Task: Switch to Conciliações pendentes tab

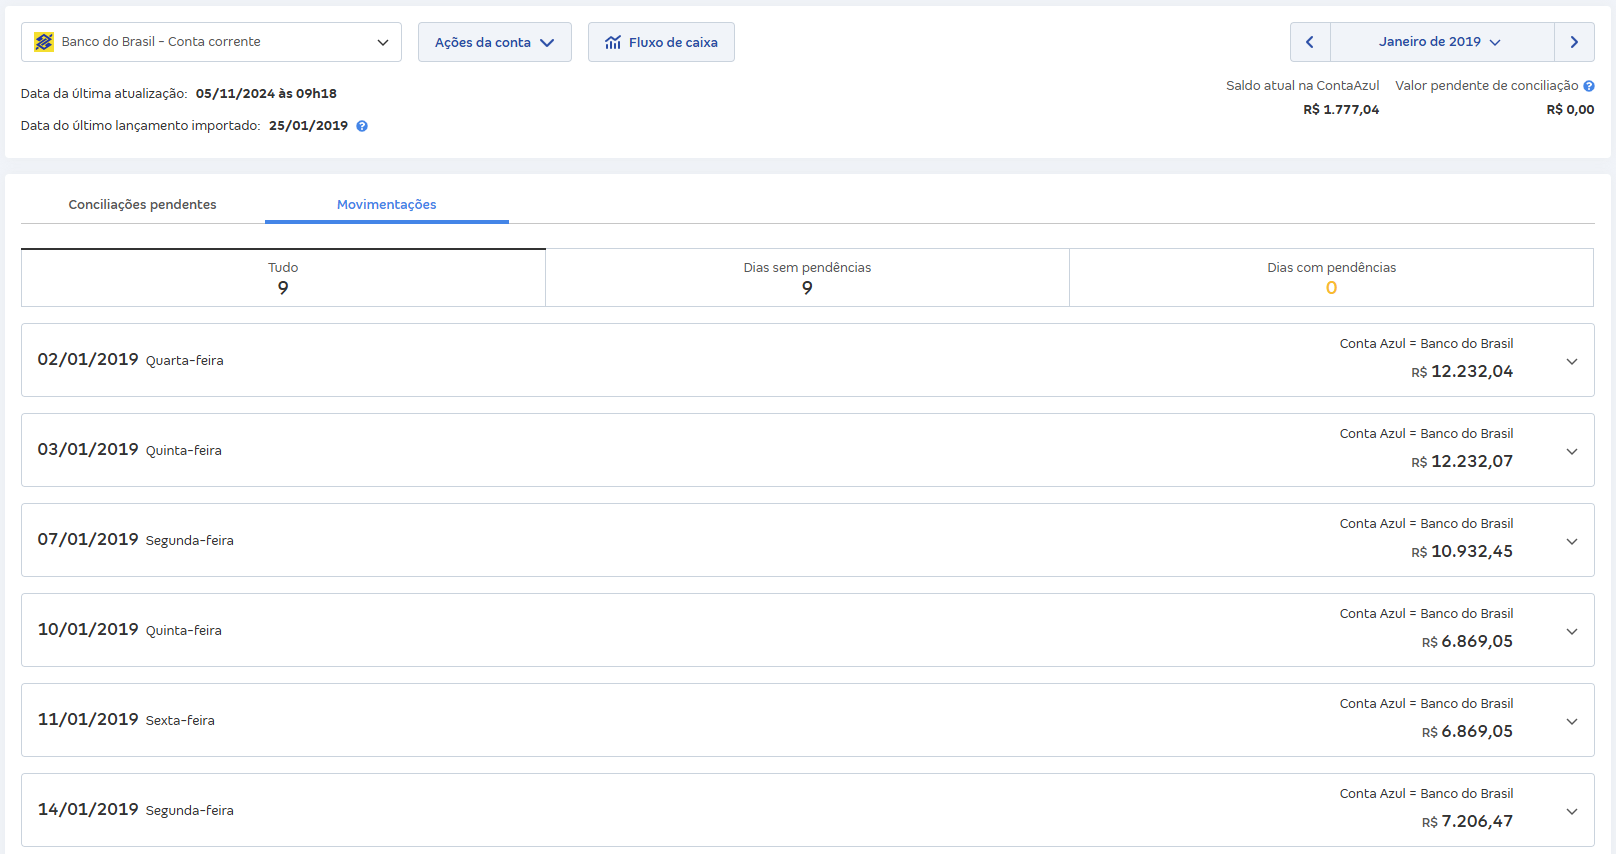Action: (x=142, y=204)
